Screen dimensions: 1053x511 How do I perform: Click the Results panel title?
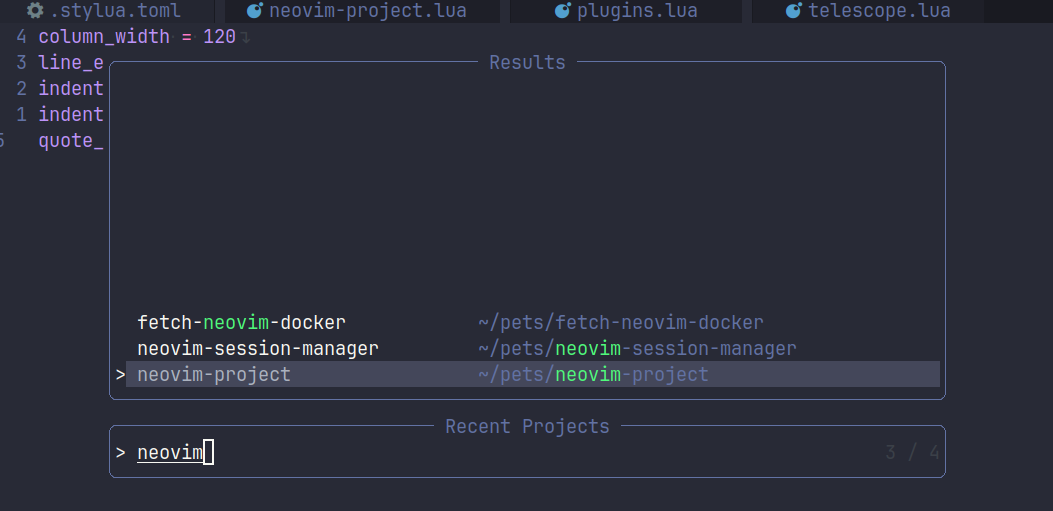[527, 62]
